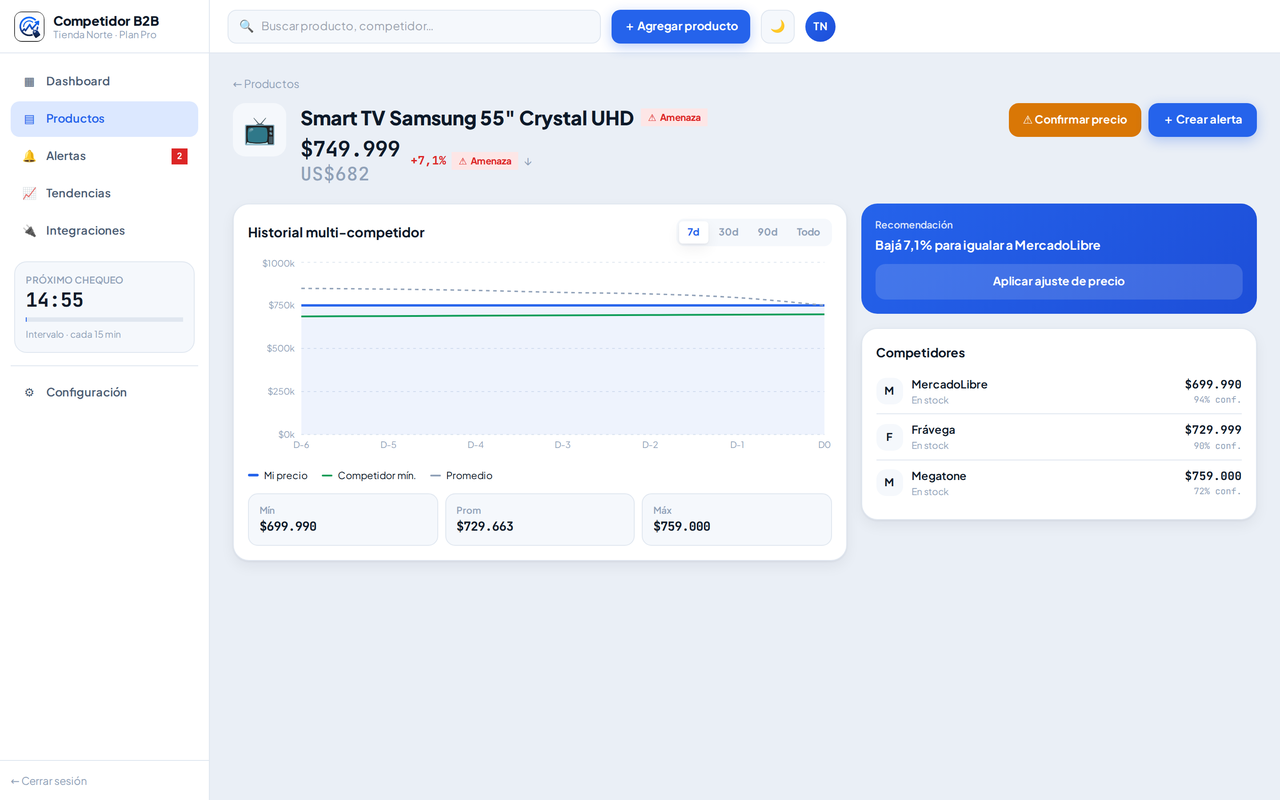The width and height of the screenshot is (1280, 800).
Task: Select the MercadoLibre competitor row name
Action: click(949, 384)
